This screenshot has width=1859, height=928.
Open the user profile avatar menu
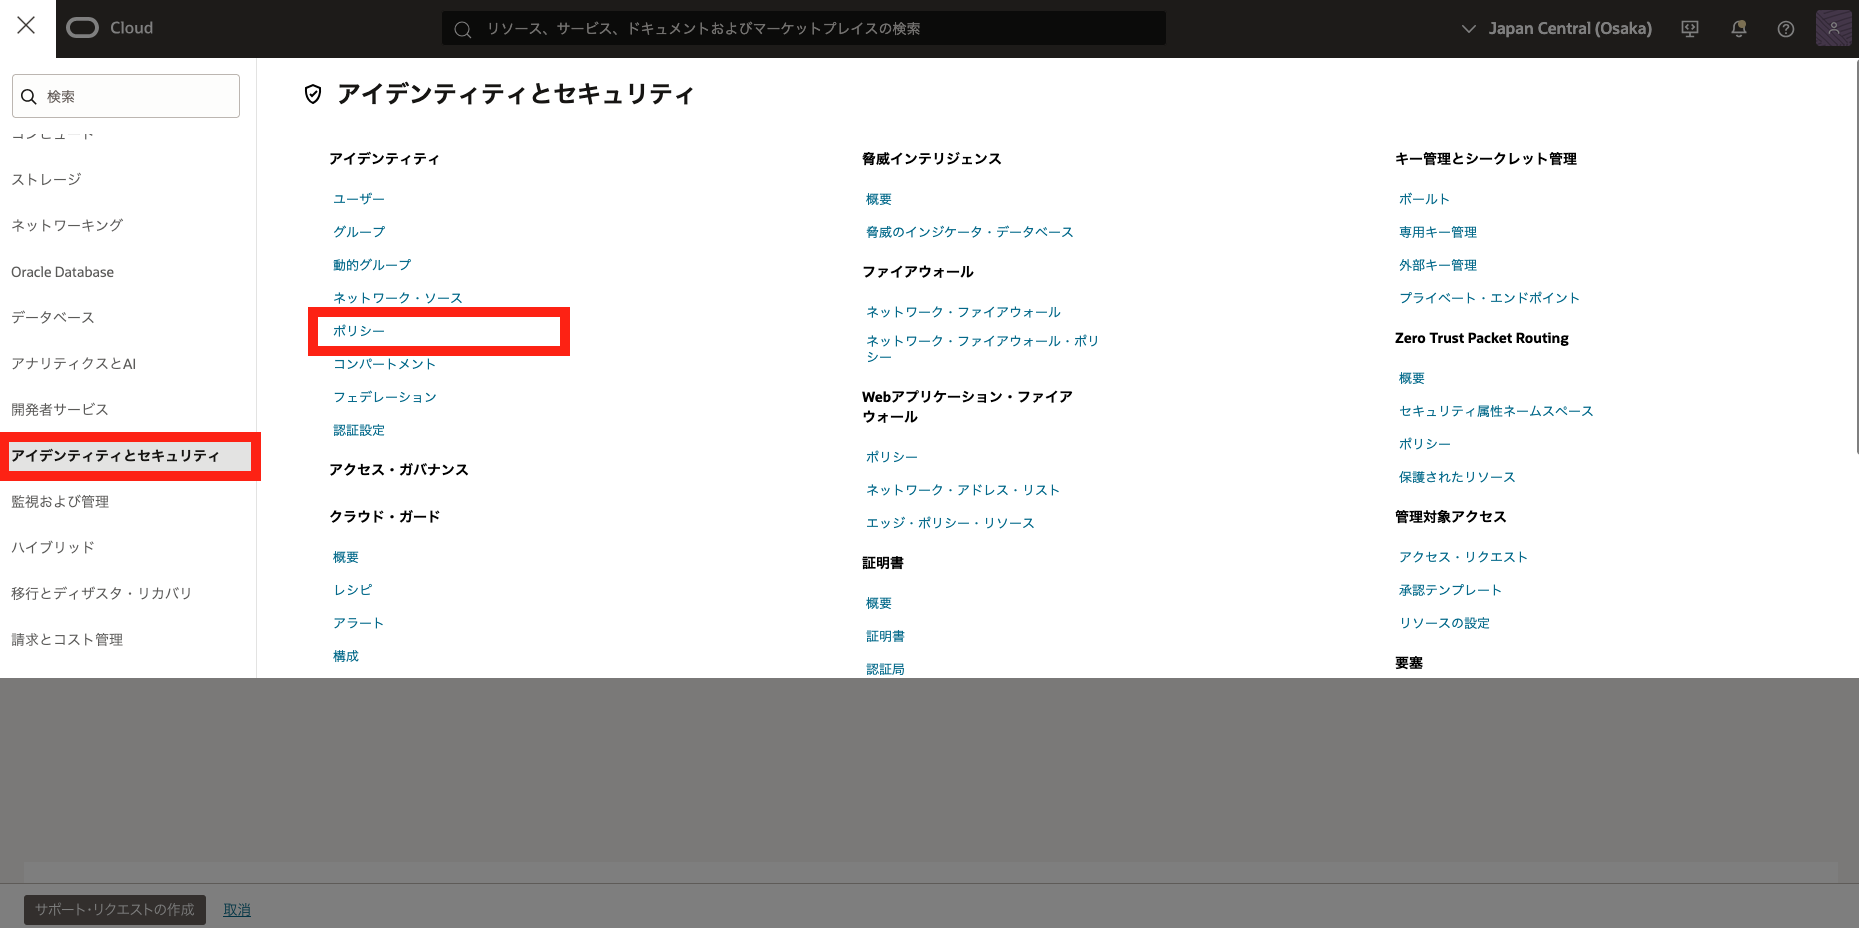[1833, 29]
